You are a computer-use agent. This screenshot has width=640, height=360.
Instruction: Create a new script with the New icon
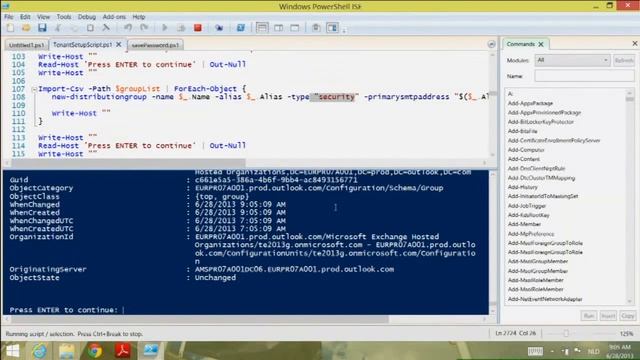pos(11,28)
